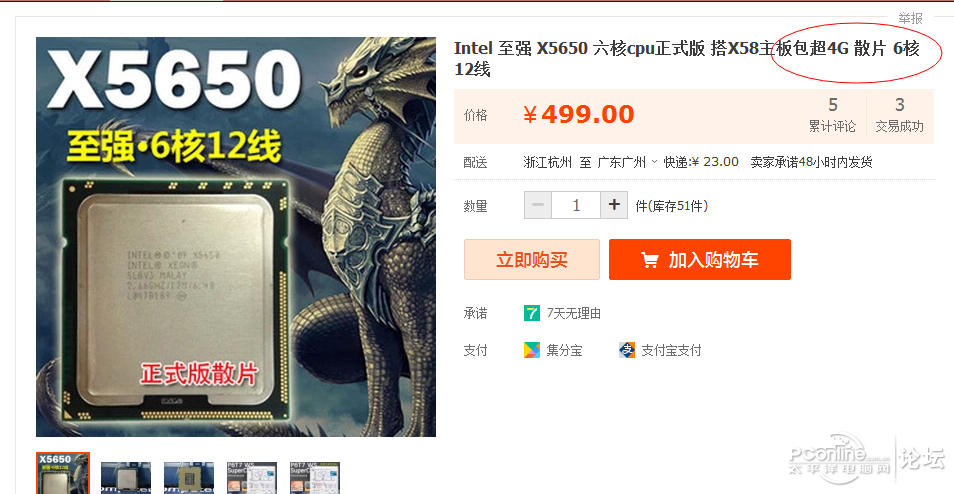Open the 举报 report link
This screenshot has width=954, height=494.
(910, 18)
